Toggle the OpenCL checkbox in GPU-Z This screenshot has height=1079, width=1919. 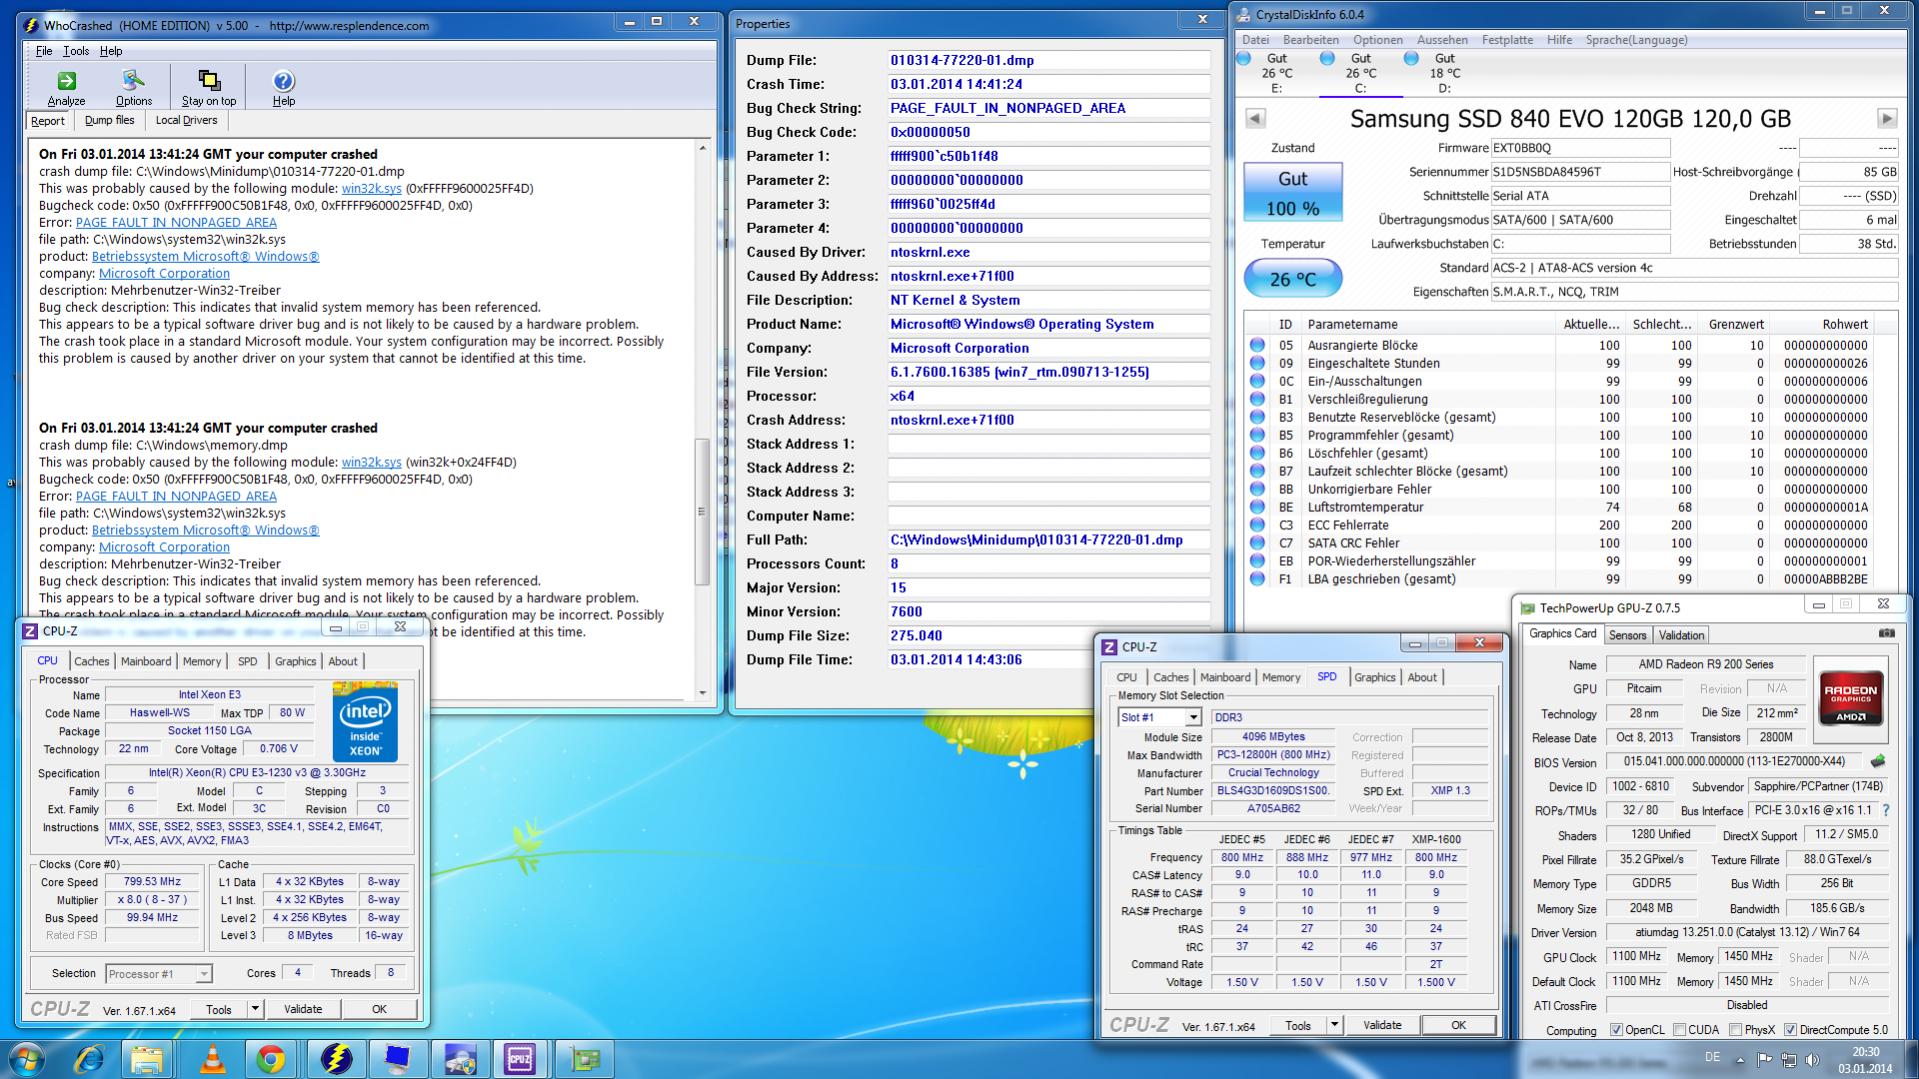click(x=1616, y=1029)
